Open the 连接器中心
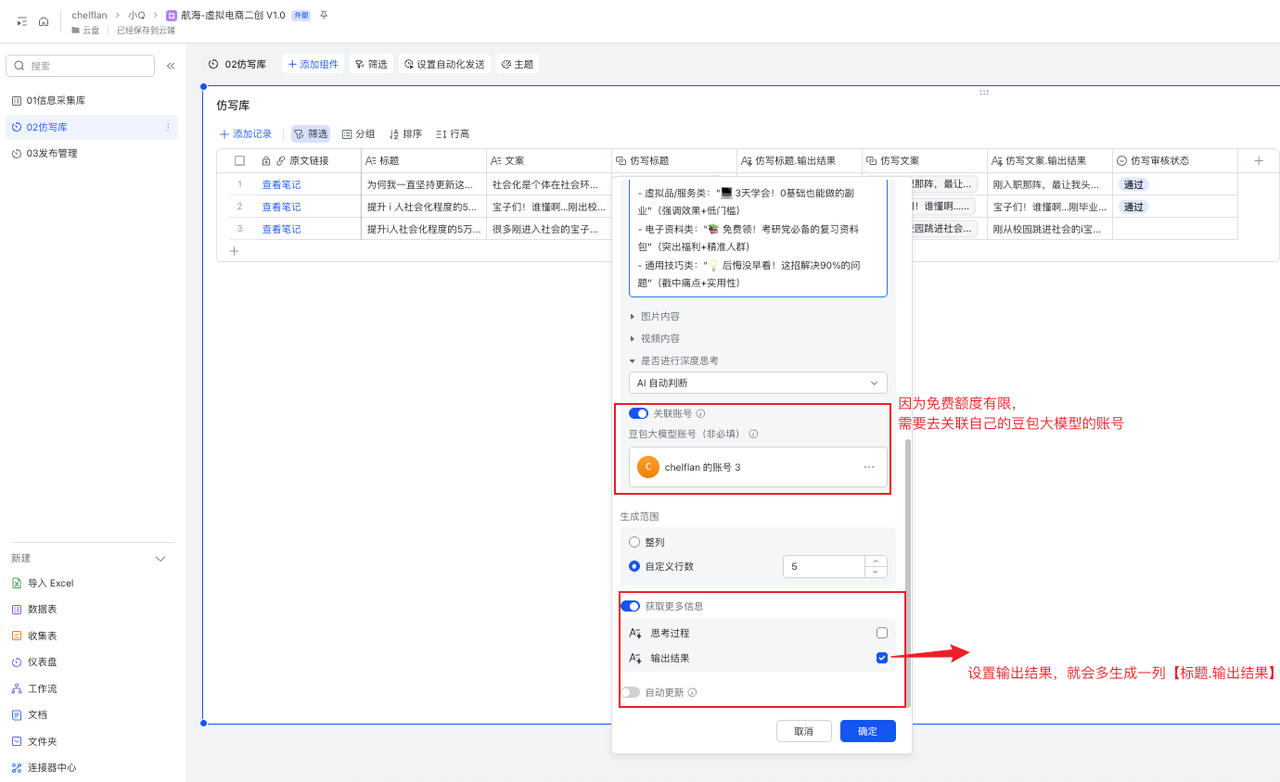1280x782 pixels. click(x=52, y=767)
